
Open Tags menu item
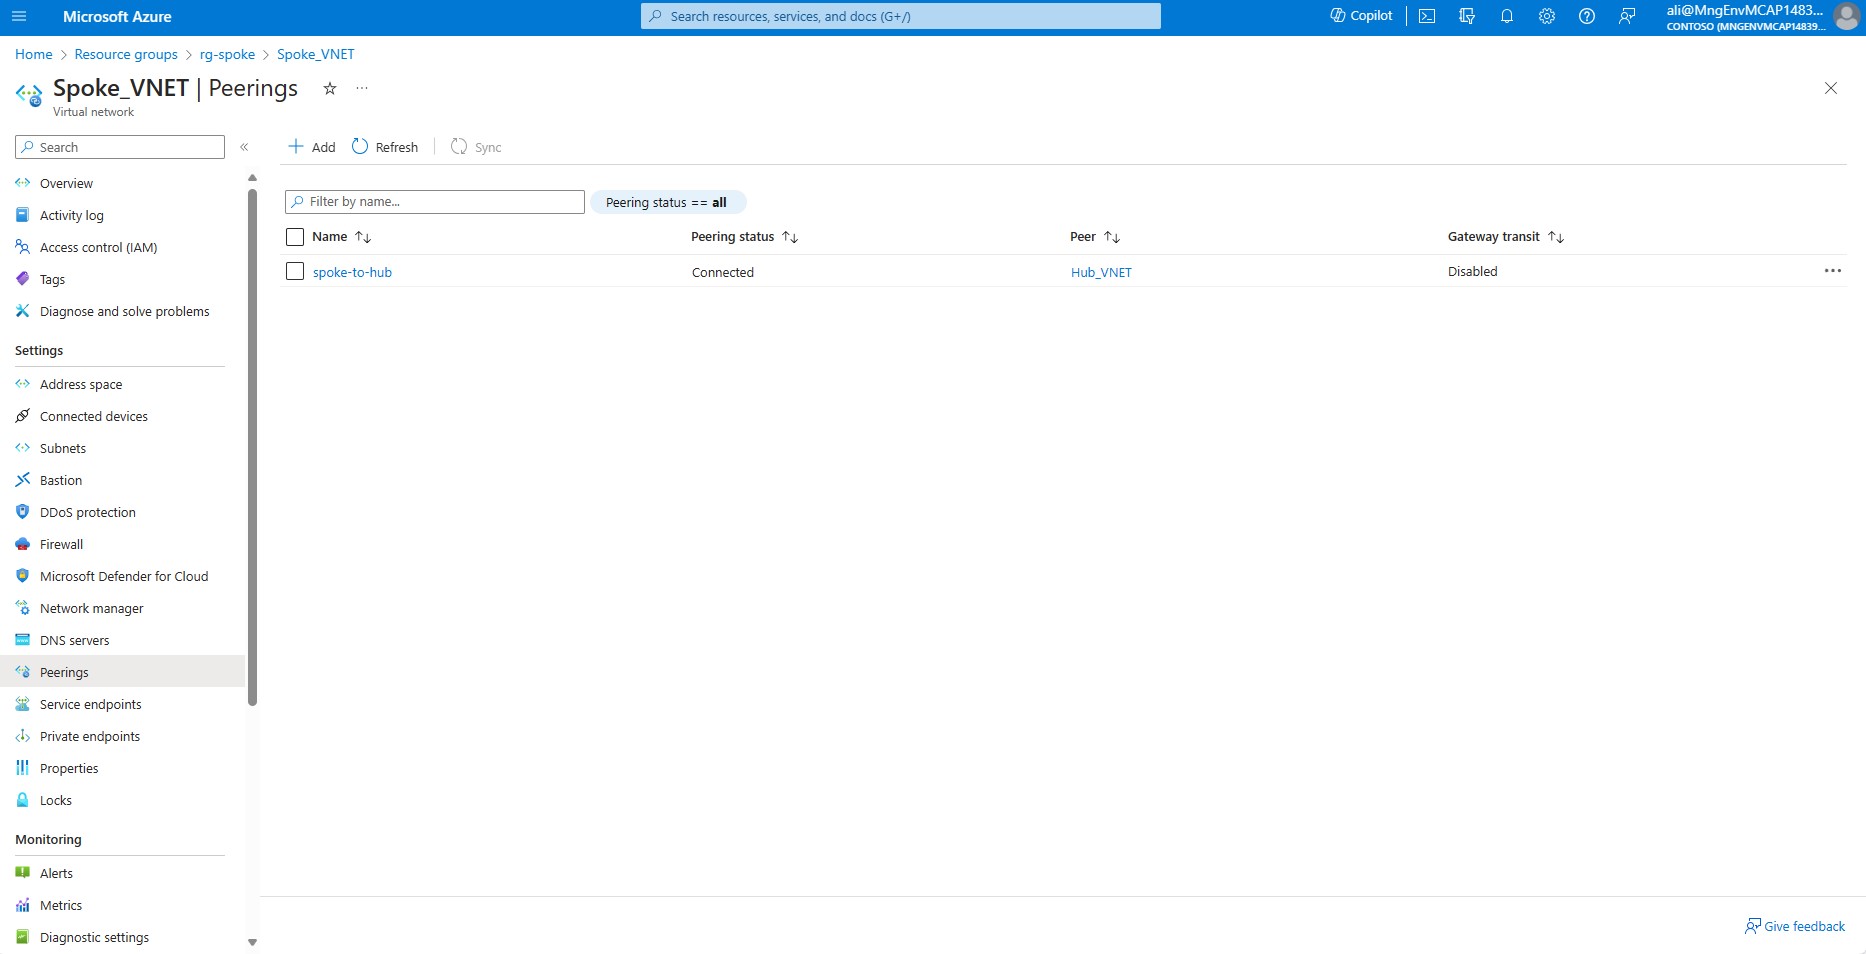52,279
